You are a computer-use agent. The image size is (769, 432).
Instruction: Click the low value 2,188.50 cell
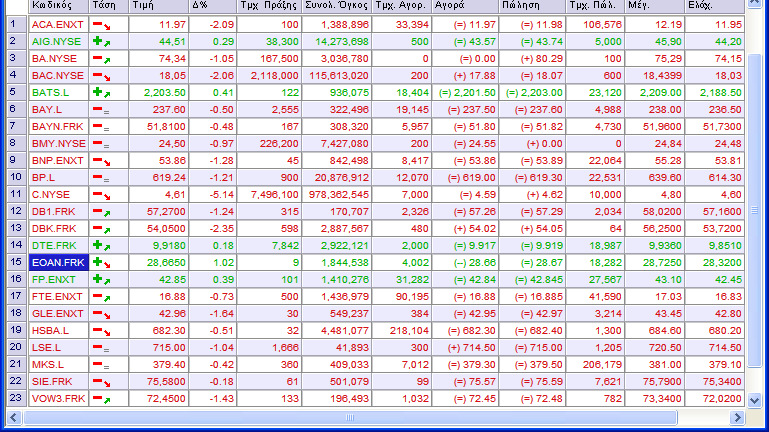click(x=715, y=93)
